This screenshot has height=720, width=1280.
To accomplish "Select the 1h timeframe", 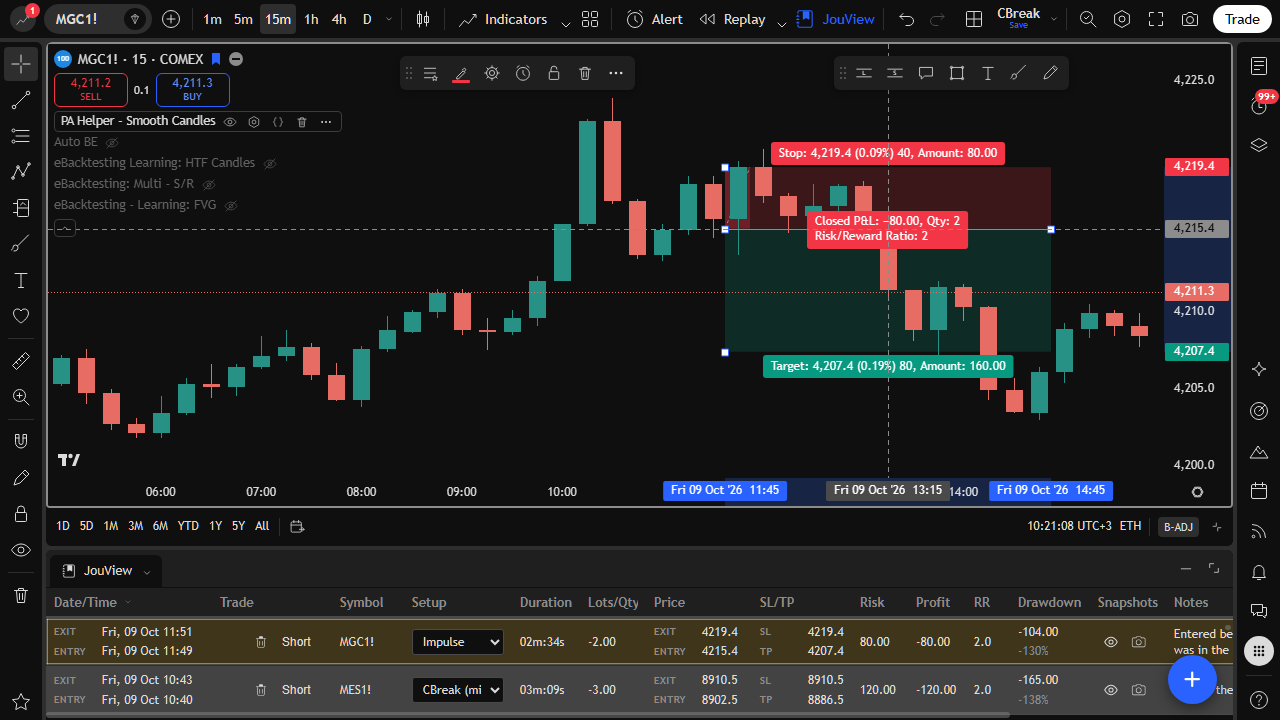I will tap(311, 19).
